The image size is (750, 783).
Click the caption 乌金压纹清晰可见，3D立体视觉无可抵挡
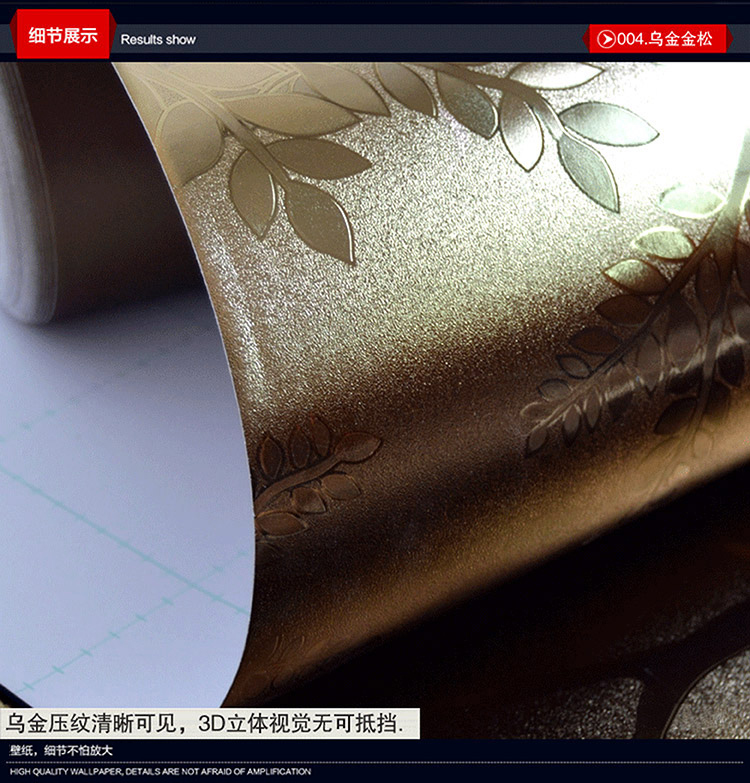(210, 723)
